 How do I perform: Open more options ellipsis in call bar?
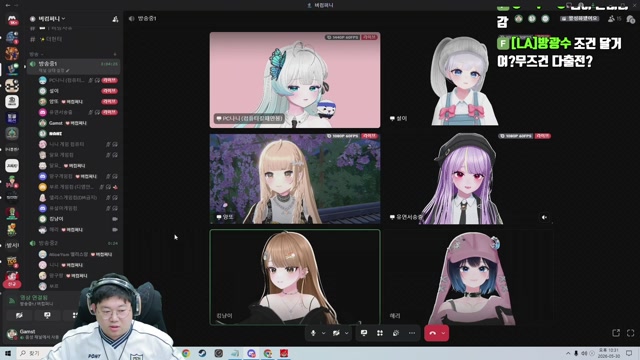pos(412,333)
